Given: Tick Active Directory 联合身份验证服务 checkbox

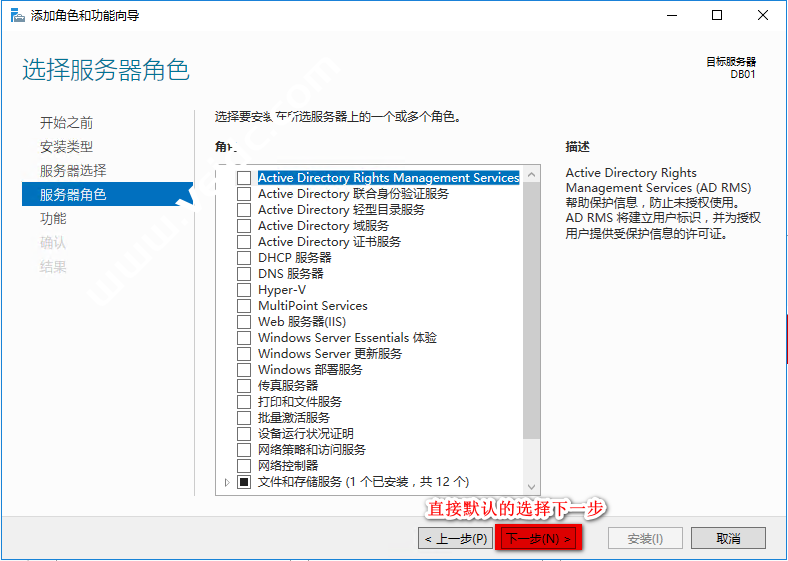Looking at the screenshot, I should pyautogui.click(x=244, y=194).
